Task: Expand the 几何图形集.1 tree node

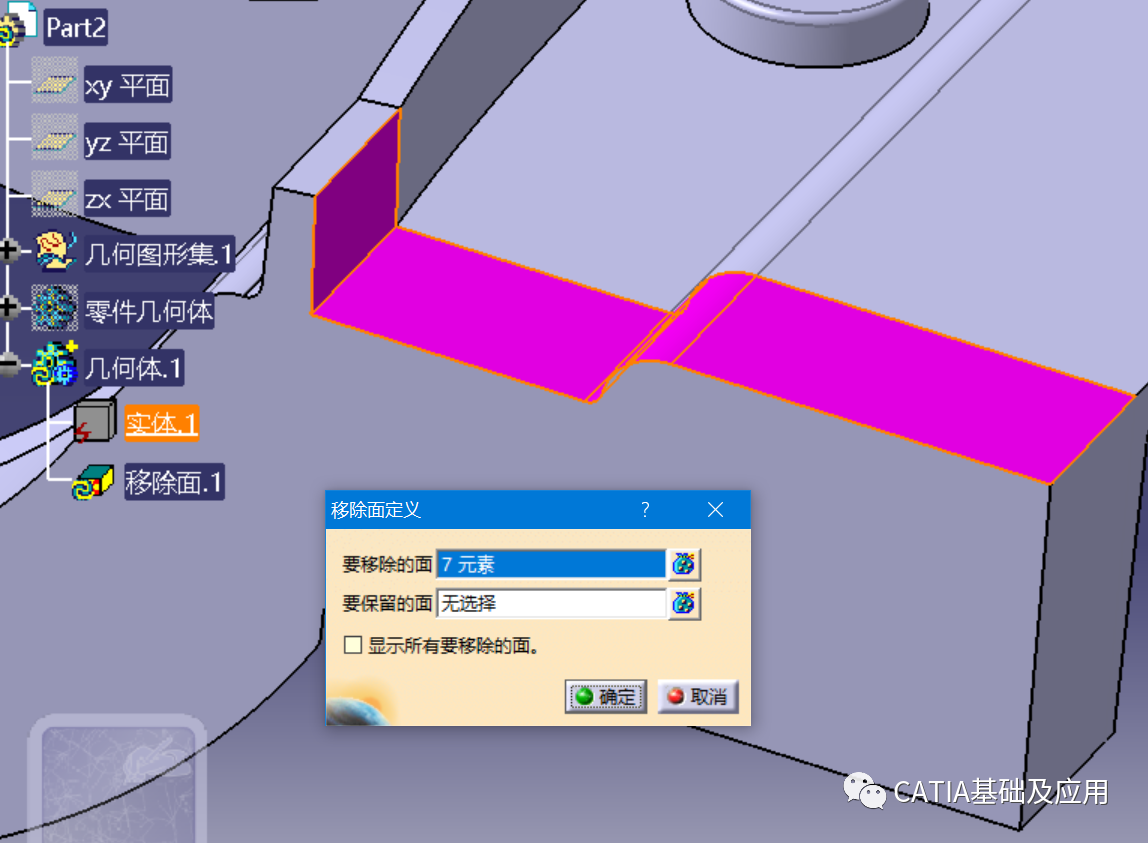Action: [x=9, y=250]
